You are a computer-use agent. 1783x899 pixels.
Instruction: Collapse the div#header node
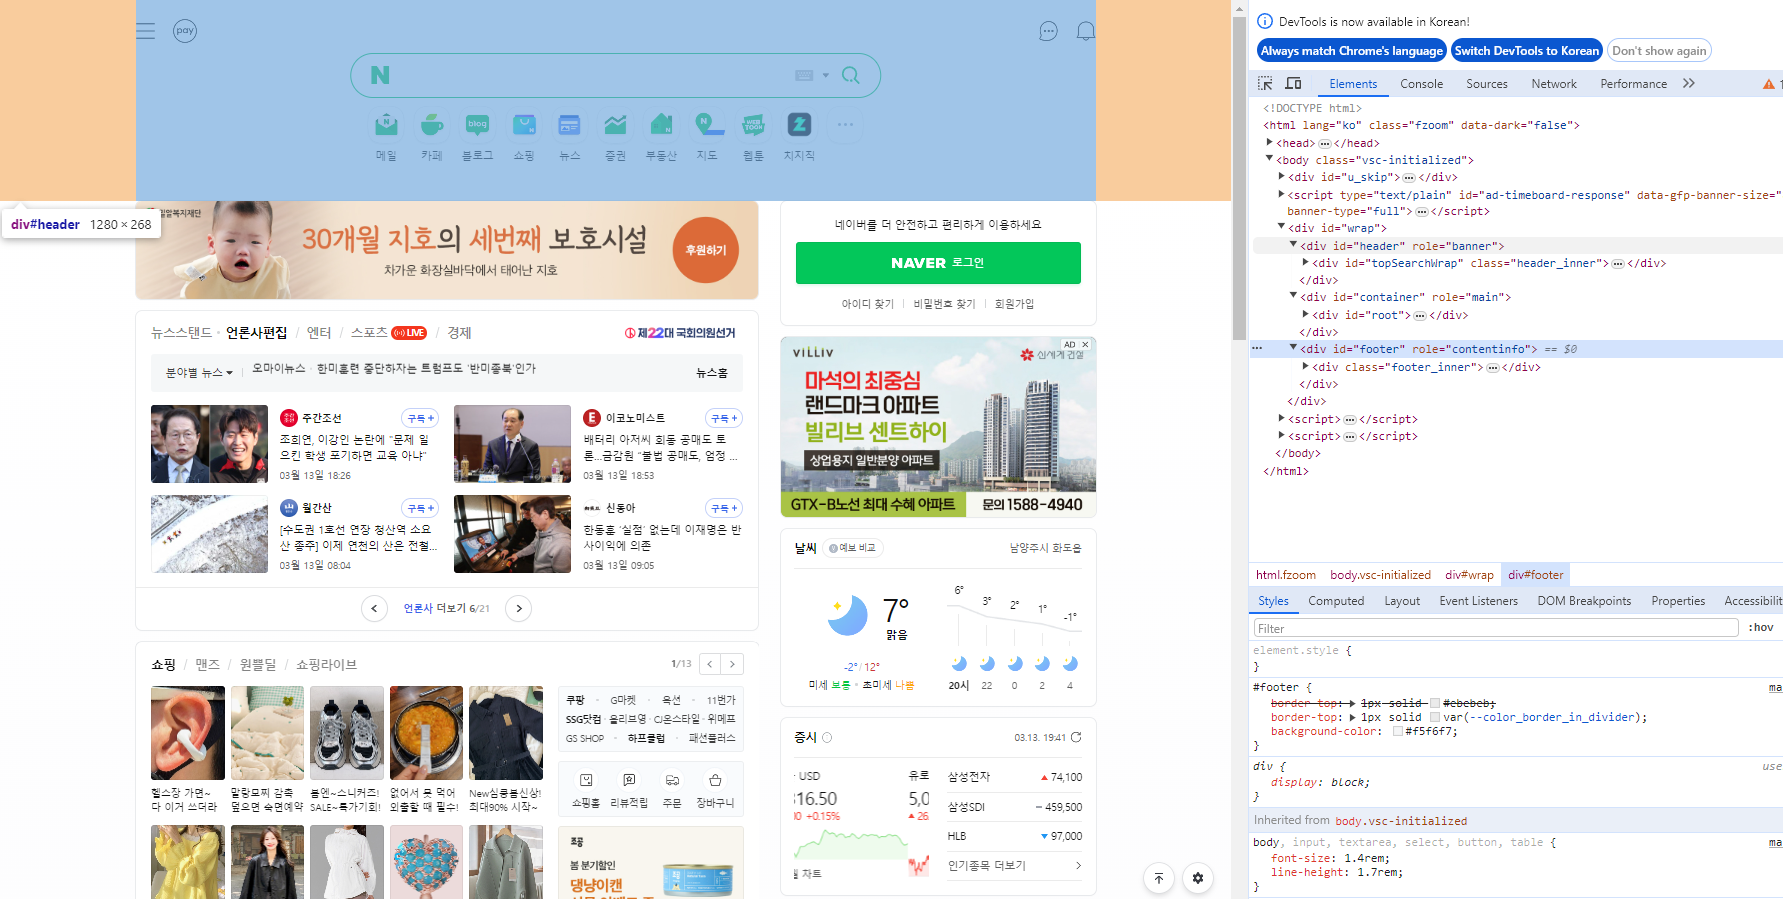pyautogui.click(x=1293, y=245)
